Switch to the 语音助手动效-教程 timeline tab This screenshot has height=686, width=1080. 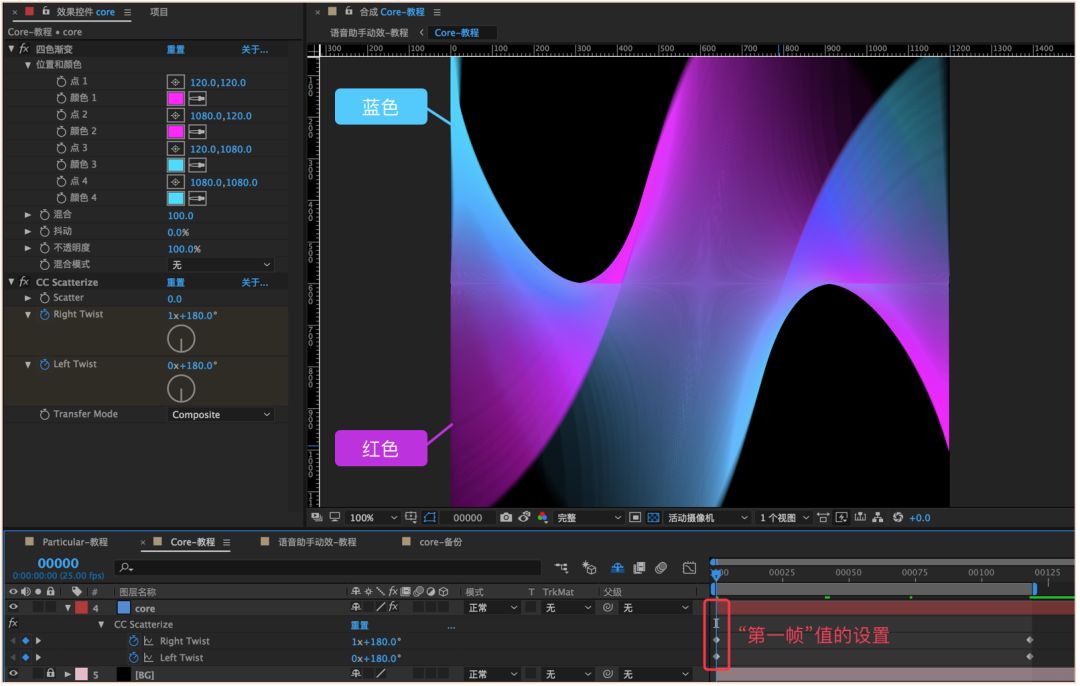coord(317,542)
